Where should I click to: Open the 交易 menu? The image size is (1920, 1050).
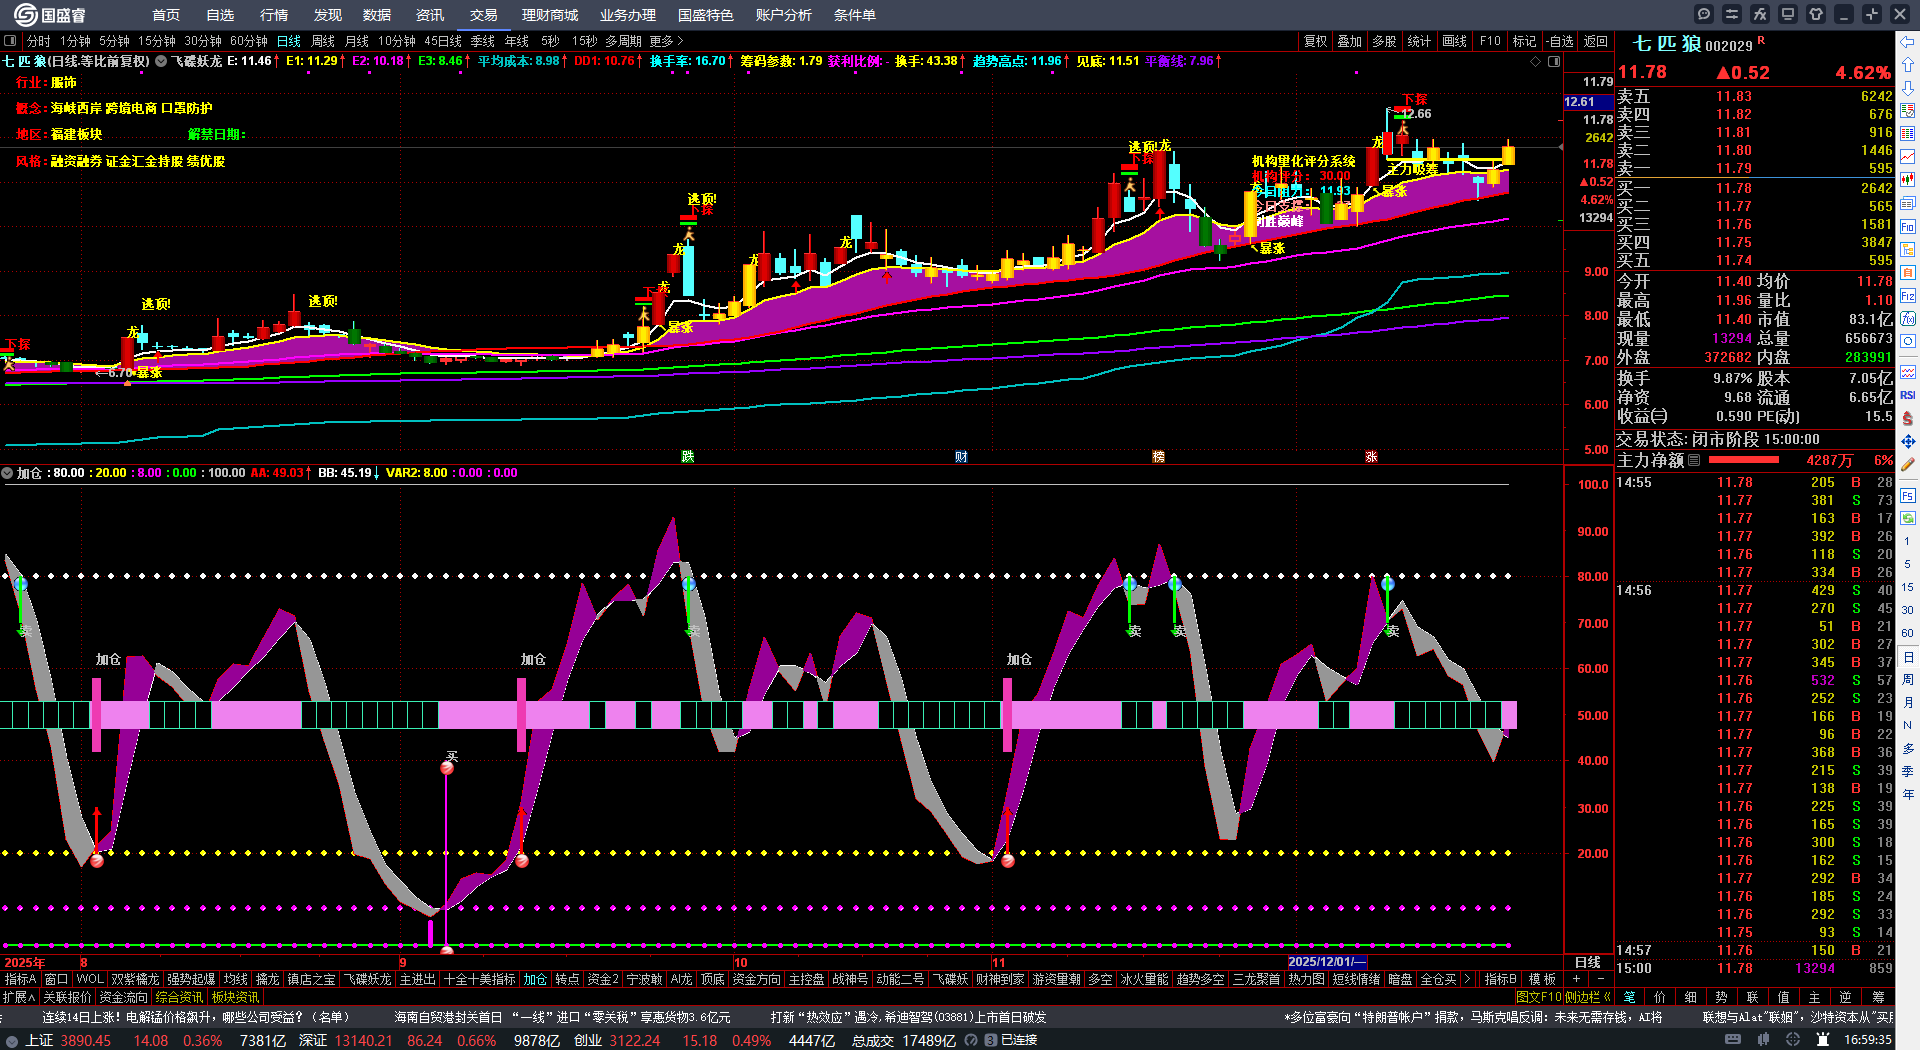(x=484, y=15)
